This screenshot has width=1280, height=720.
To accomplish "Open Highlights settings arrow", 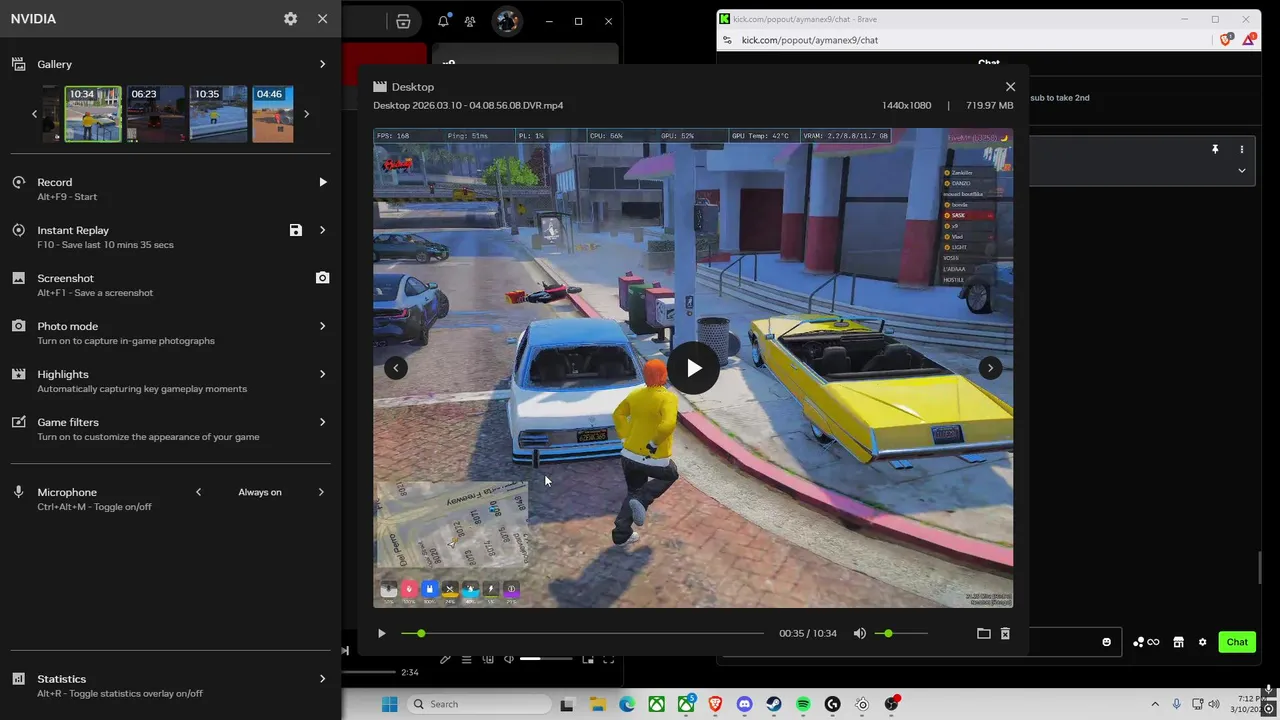I will 322,374.
